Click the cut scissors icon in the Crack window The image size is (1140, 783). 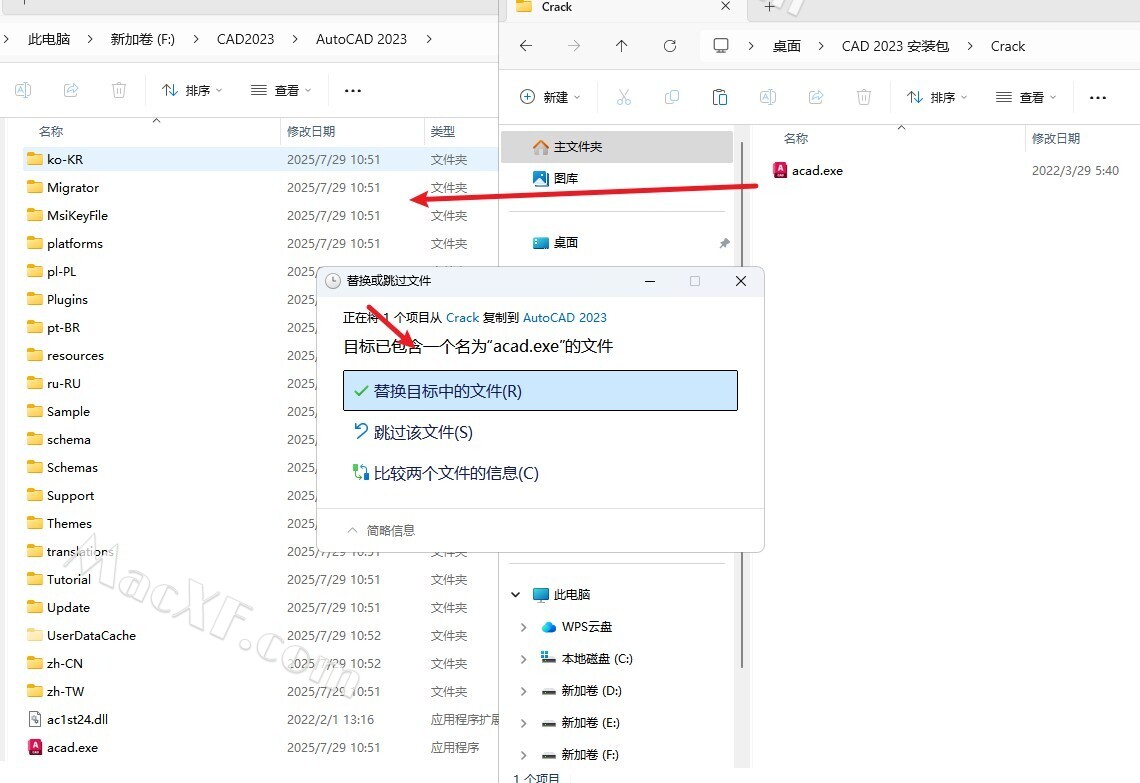tap(624, 97)
